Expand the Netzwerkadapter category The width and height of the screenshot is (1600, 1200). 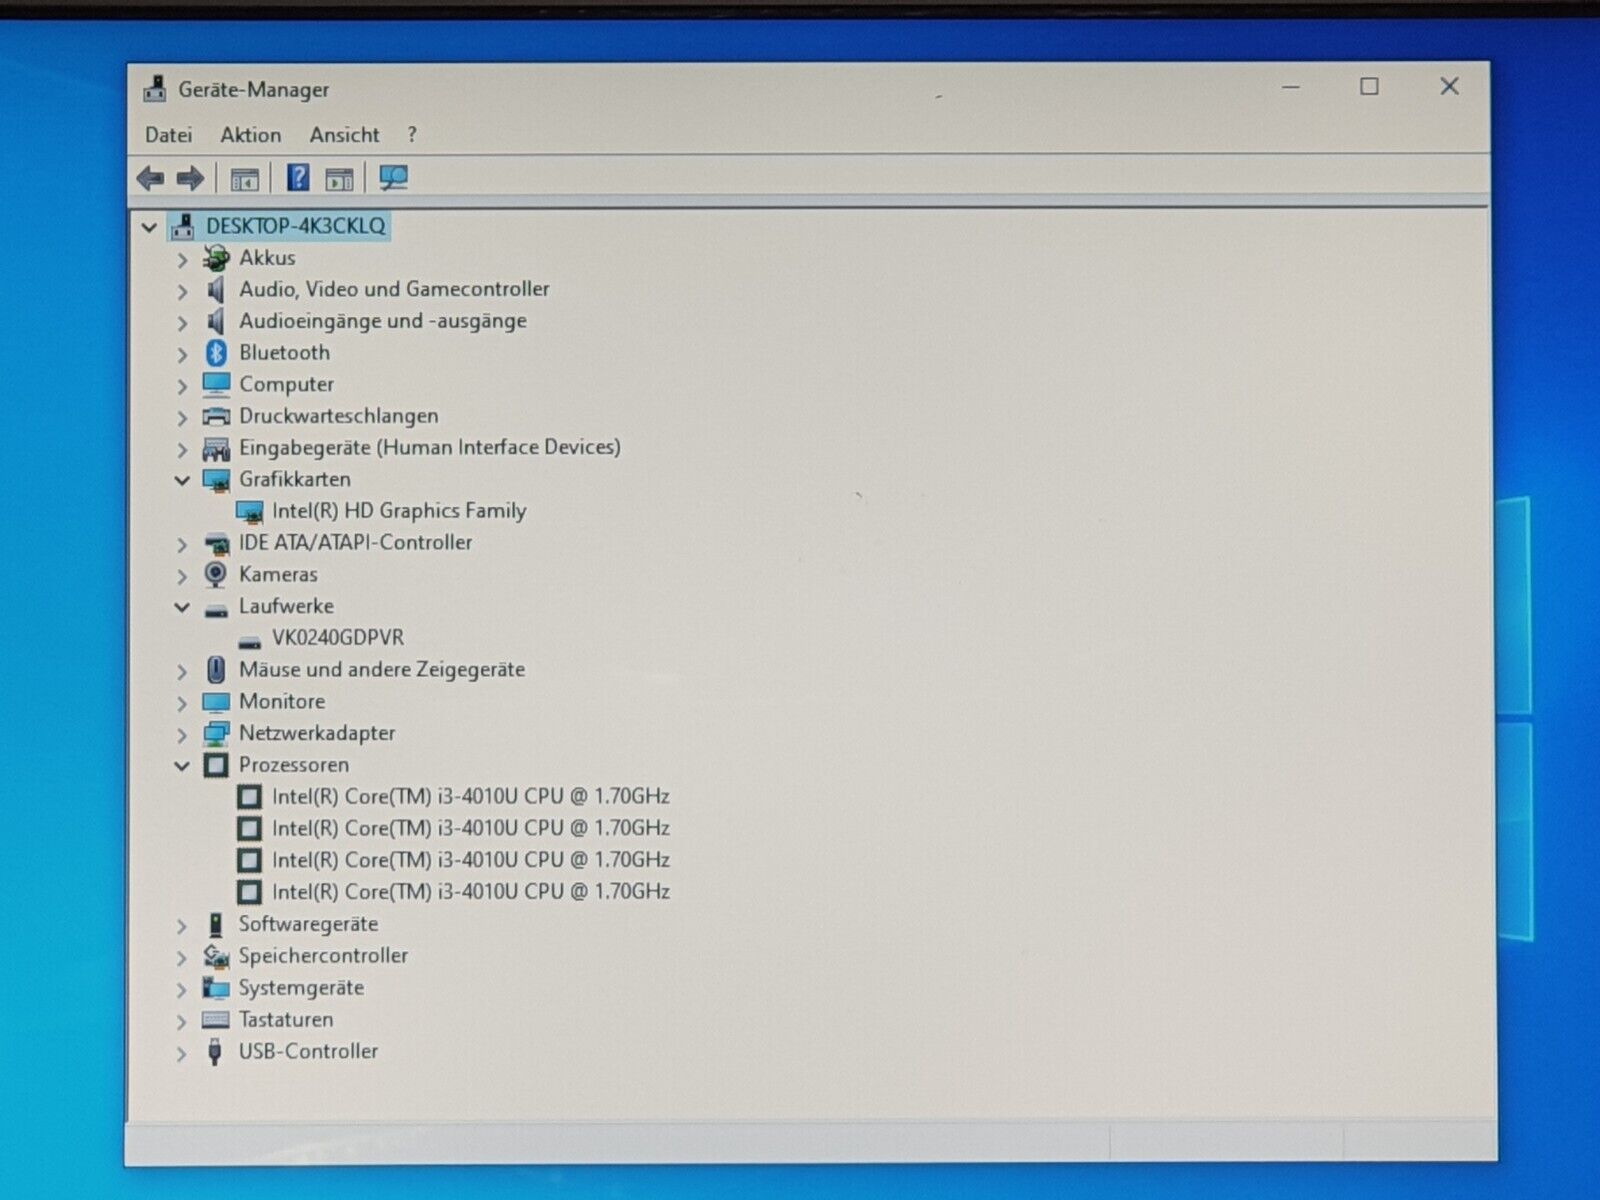[182, 735]
